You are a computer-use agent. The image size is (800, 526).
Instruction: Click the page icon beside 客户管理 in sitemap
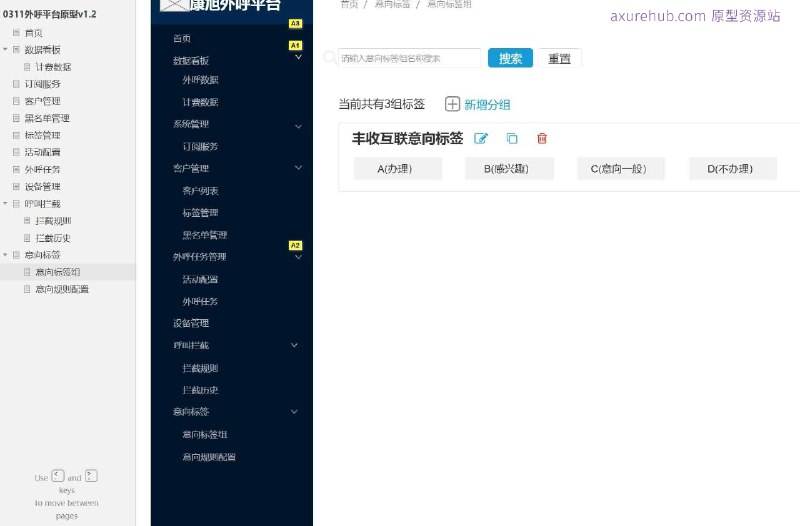16,101
